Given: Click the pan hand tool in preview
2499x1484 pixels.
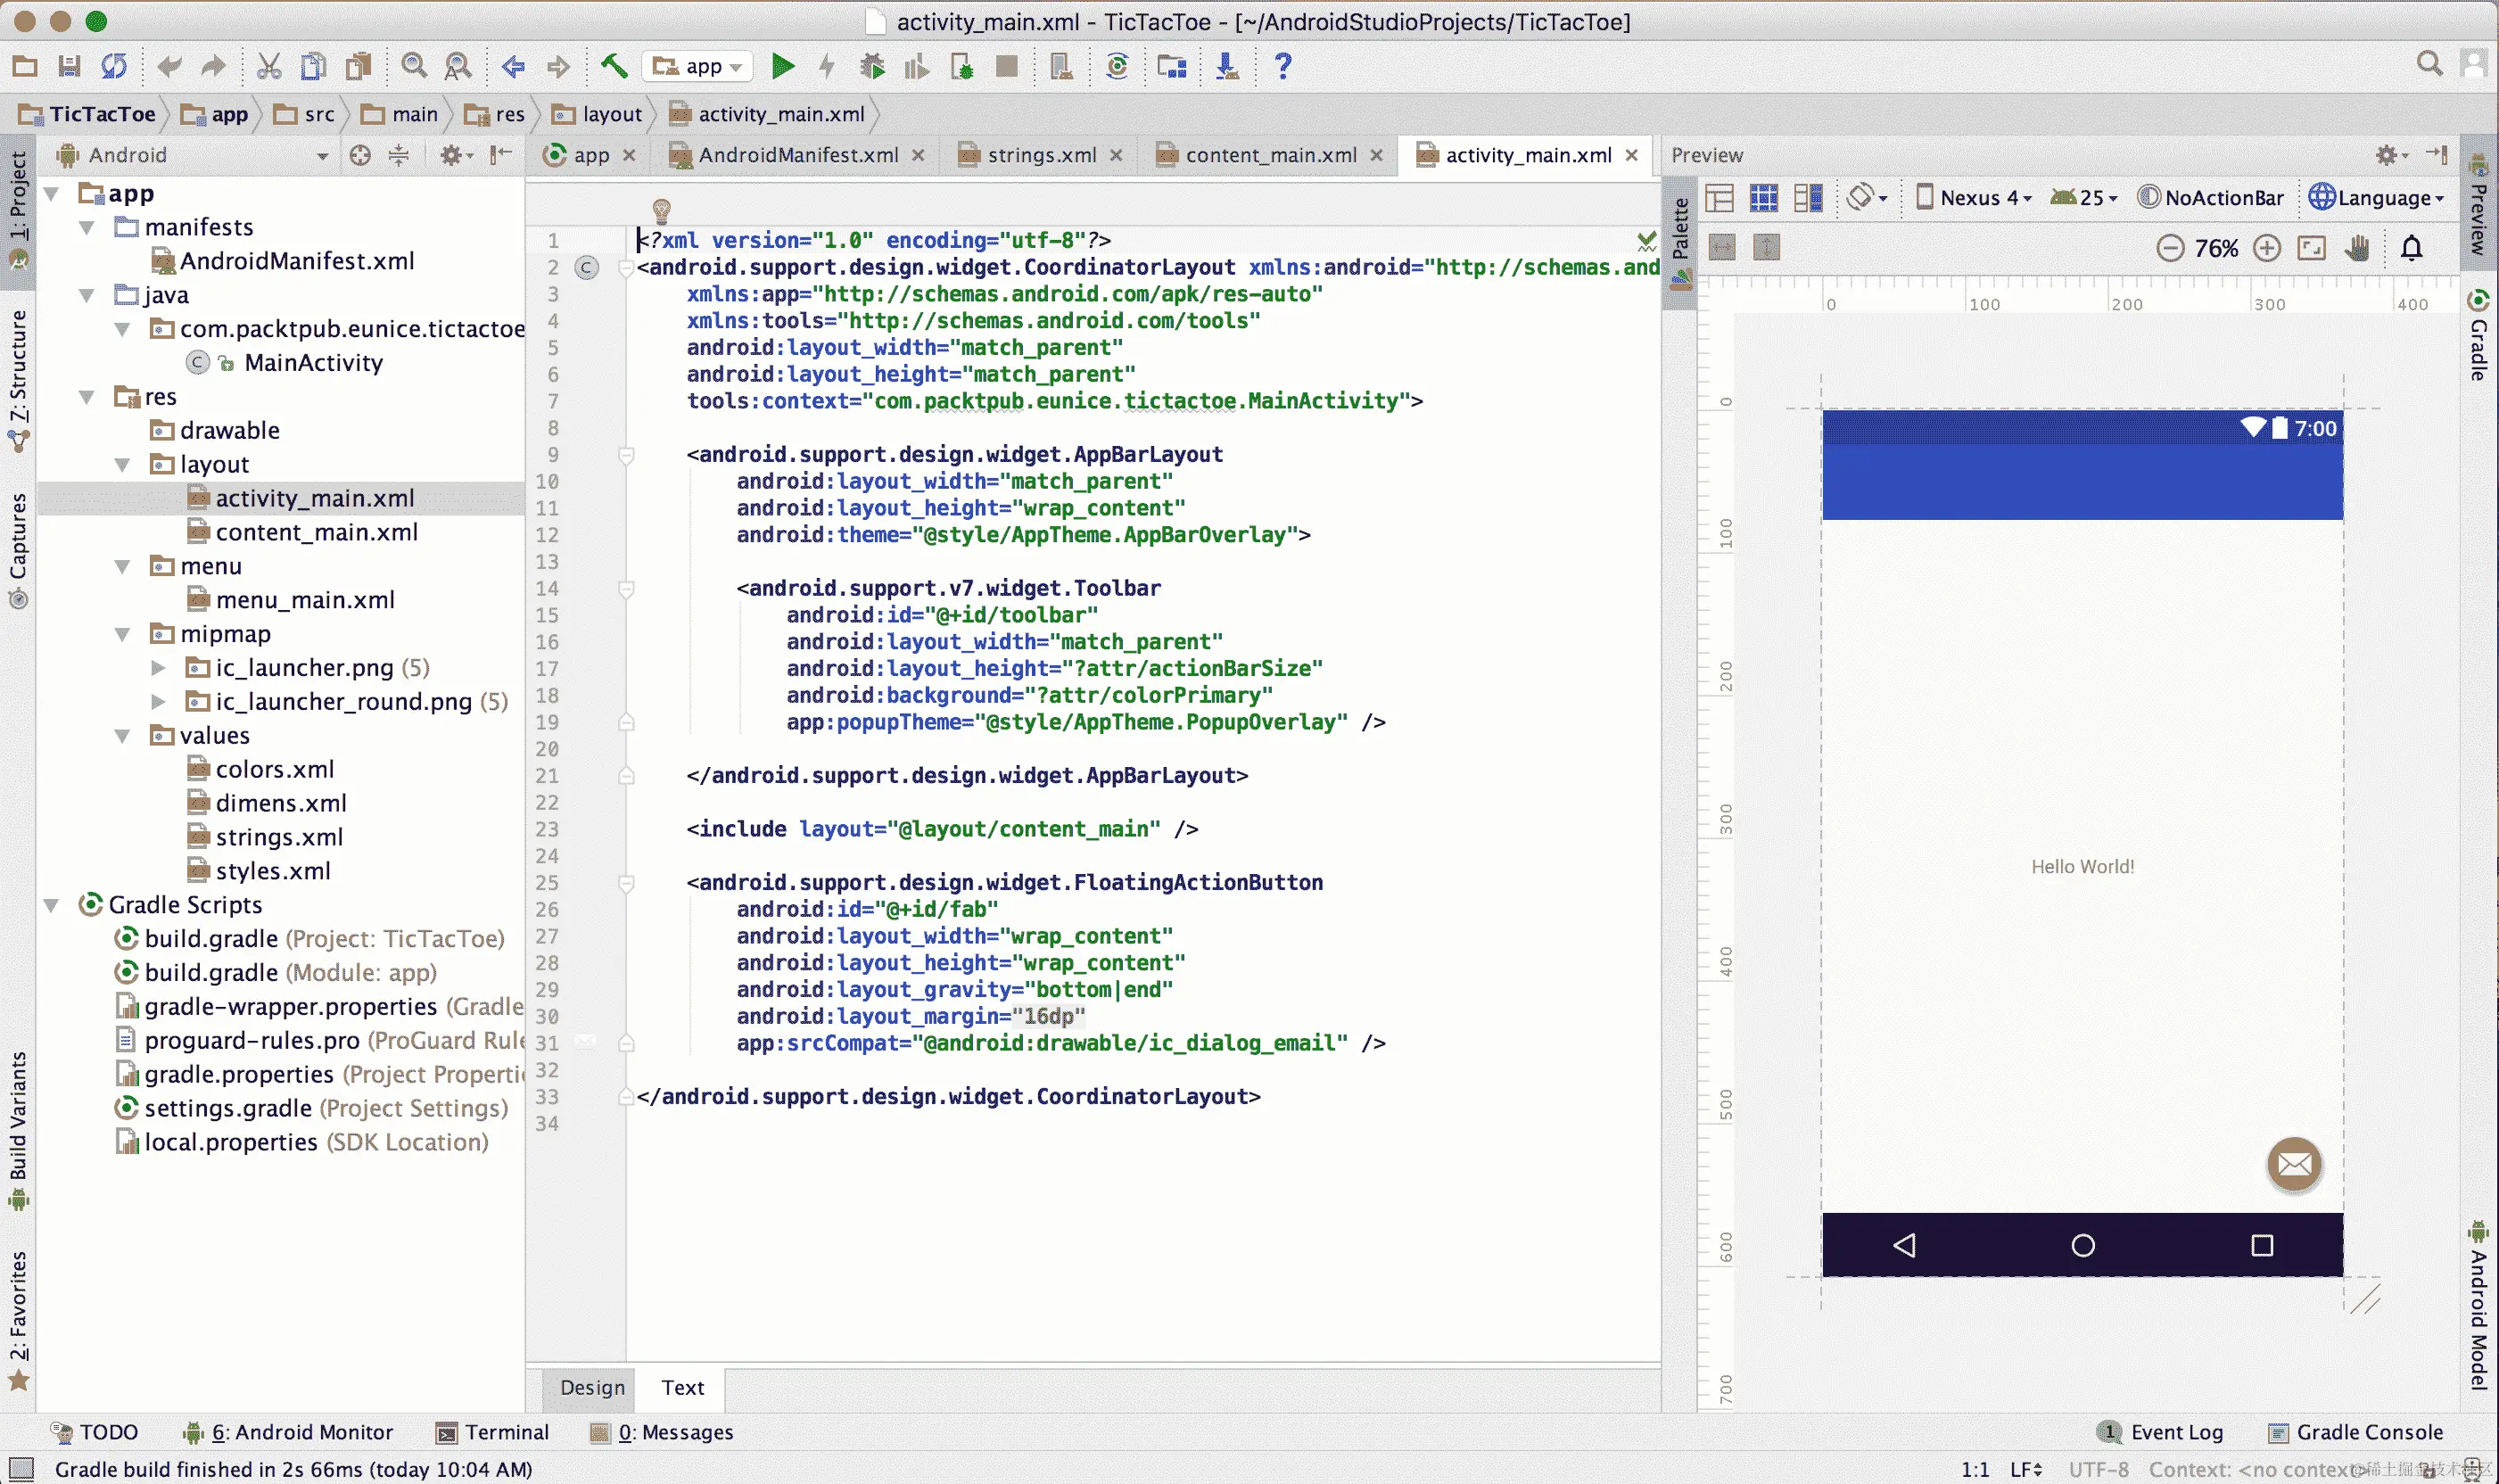Looking at the screenshot, I should pyautogui.click(x=2357, y=248).
